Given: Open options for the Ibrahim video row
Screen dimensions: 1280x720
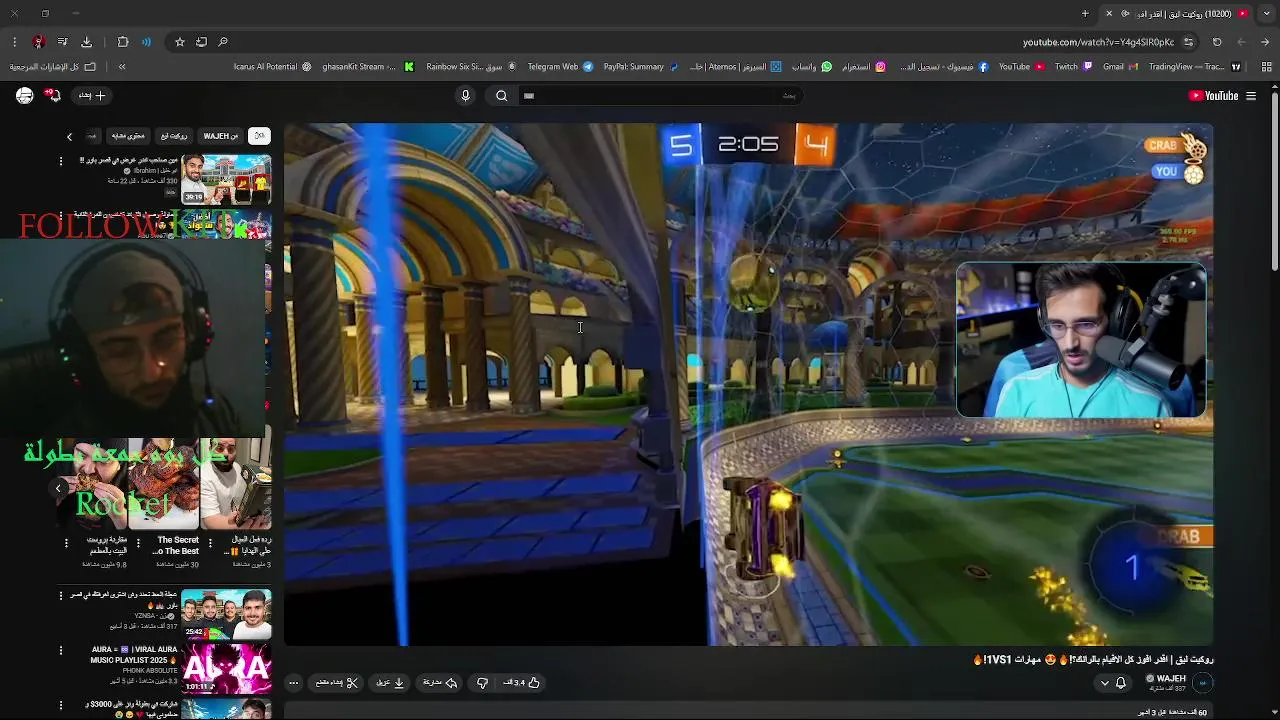Looking at the screenshot, I should click(61, 161).
